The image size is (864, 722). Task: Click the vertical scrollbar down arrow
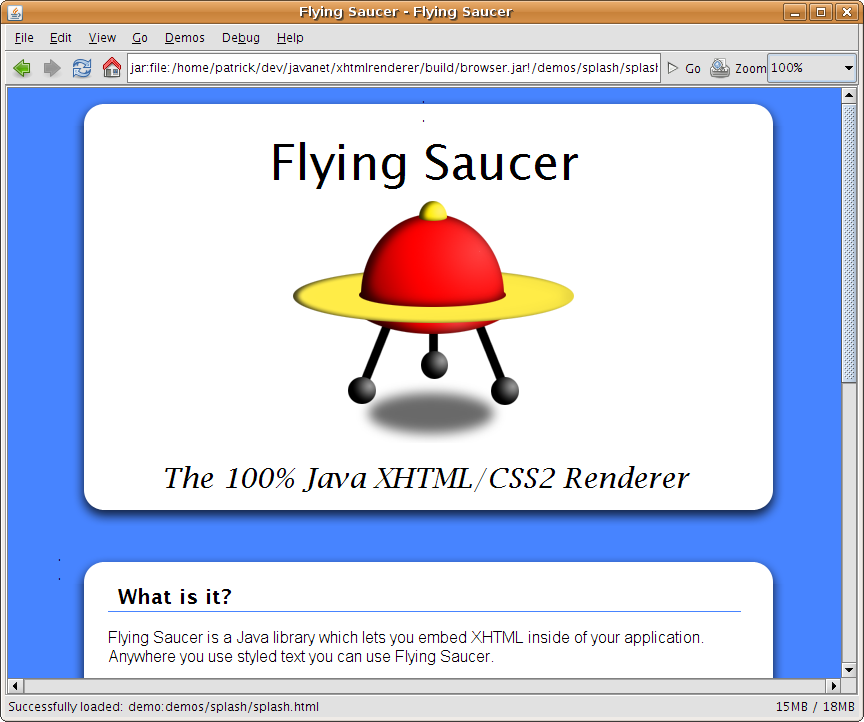coord(849,670)
